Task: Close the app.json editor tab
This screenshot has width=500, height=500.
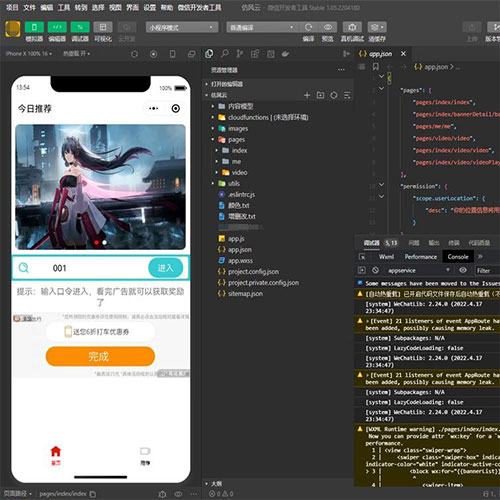Action: tap(403, 54)
